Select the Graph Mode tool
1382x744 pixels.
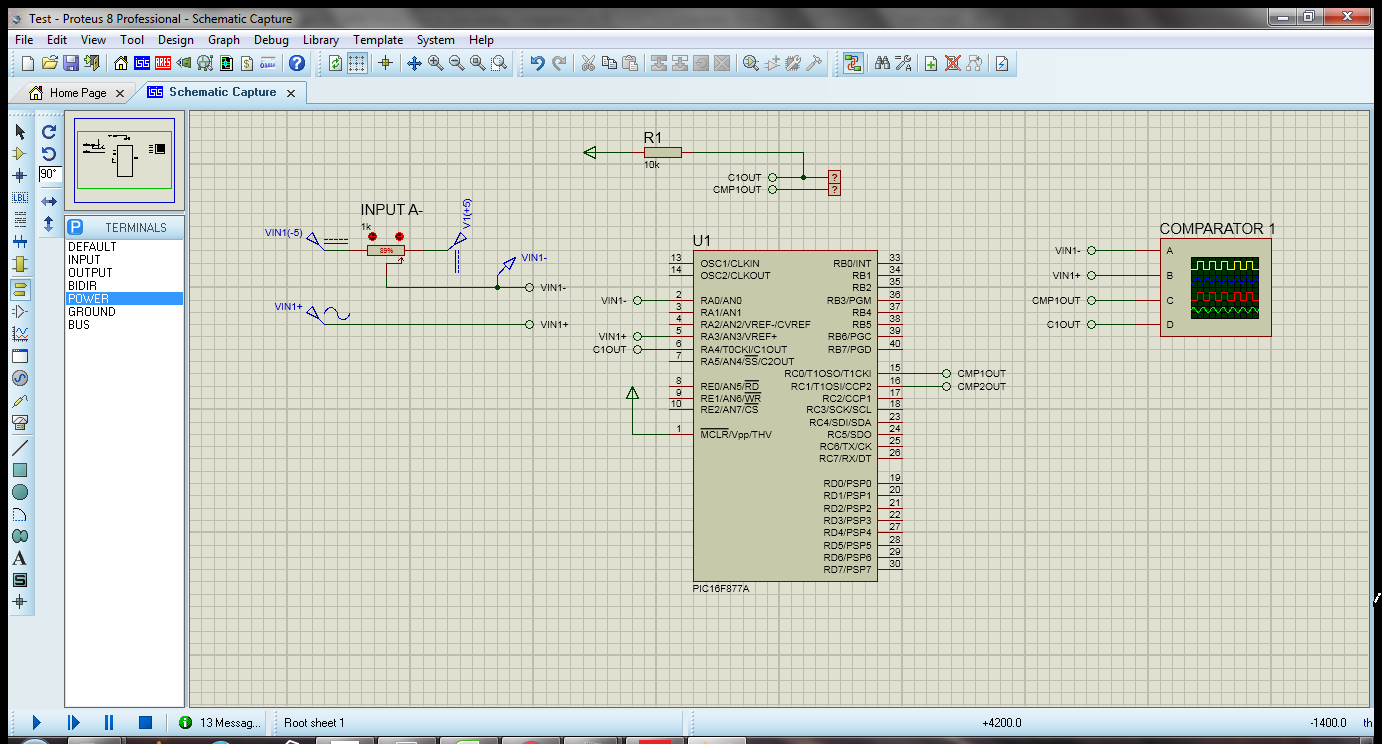click(18, 332)
